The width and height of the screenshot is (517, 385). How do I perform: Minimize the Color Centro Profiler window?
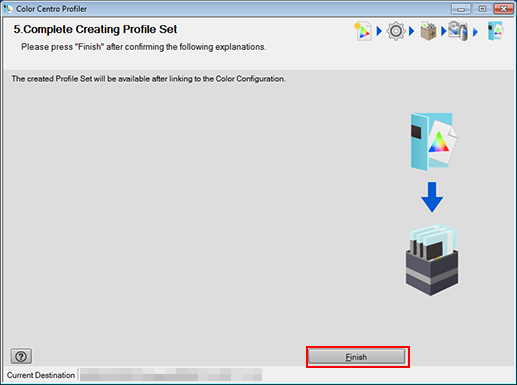461,9
